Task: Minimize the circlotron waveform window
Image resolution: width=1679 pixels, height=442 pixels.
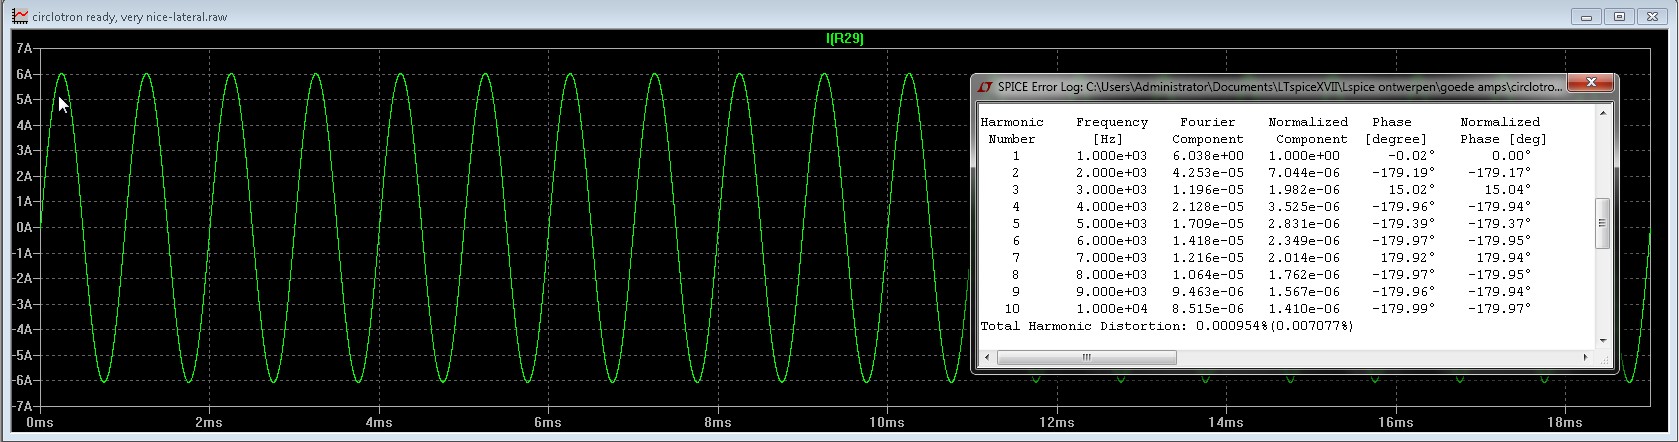Action: tap(1587, 17)
